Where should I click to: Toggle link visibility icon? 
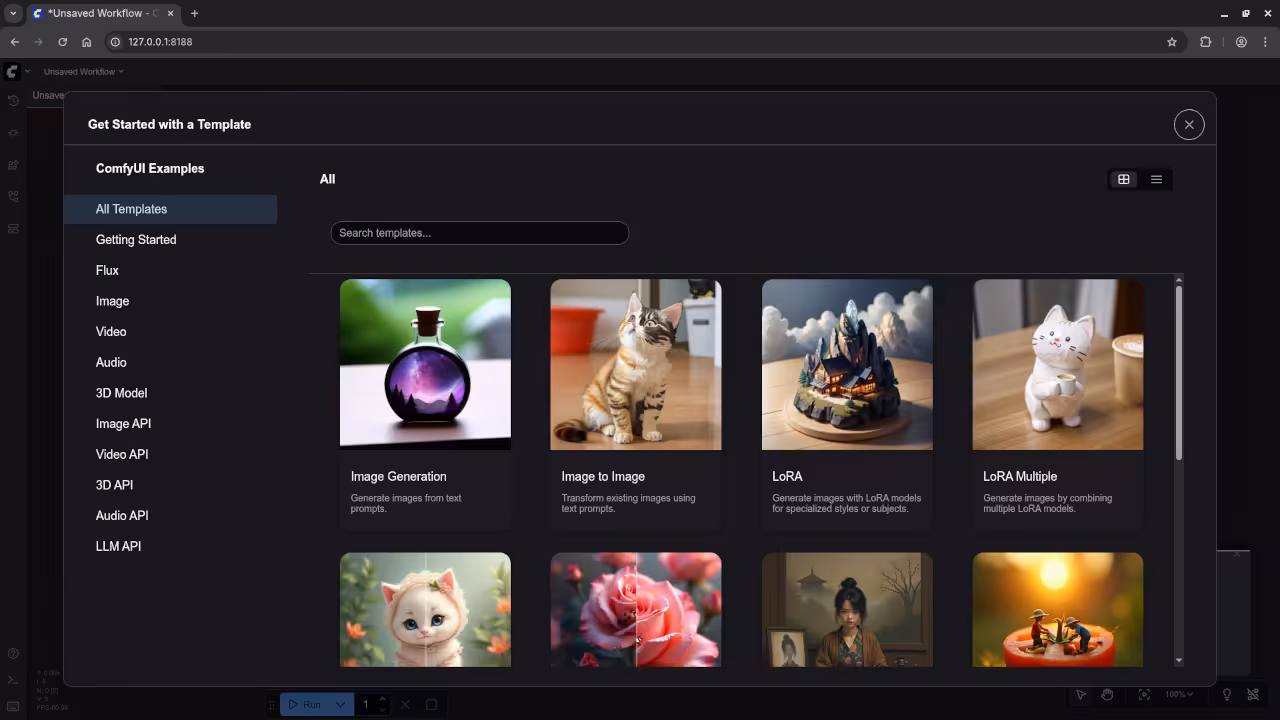(1253, 694)
